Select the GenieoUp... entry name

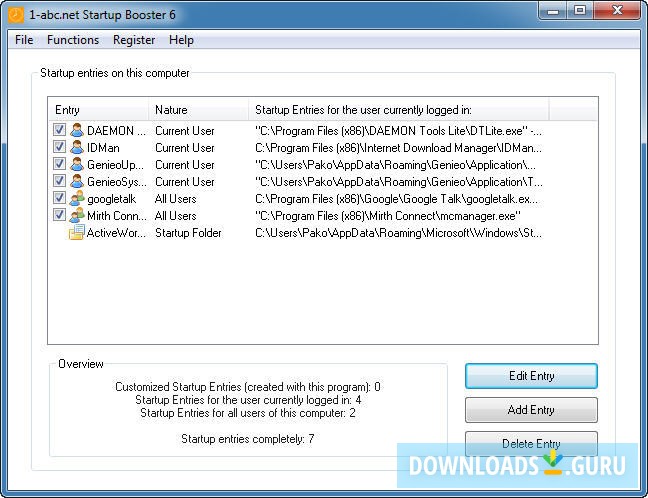point(115,164)
